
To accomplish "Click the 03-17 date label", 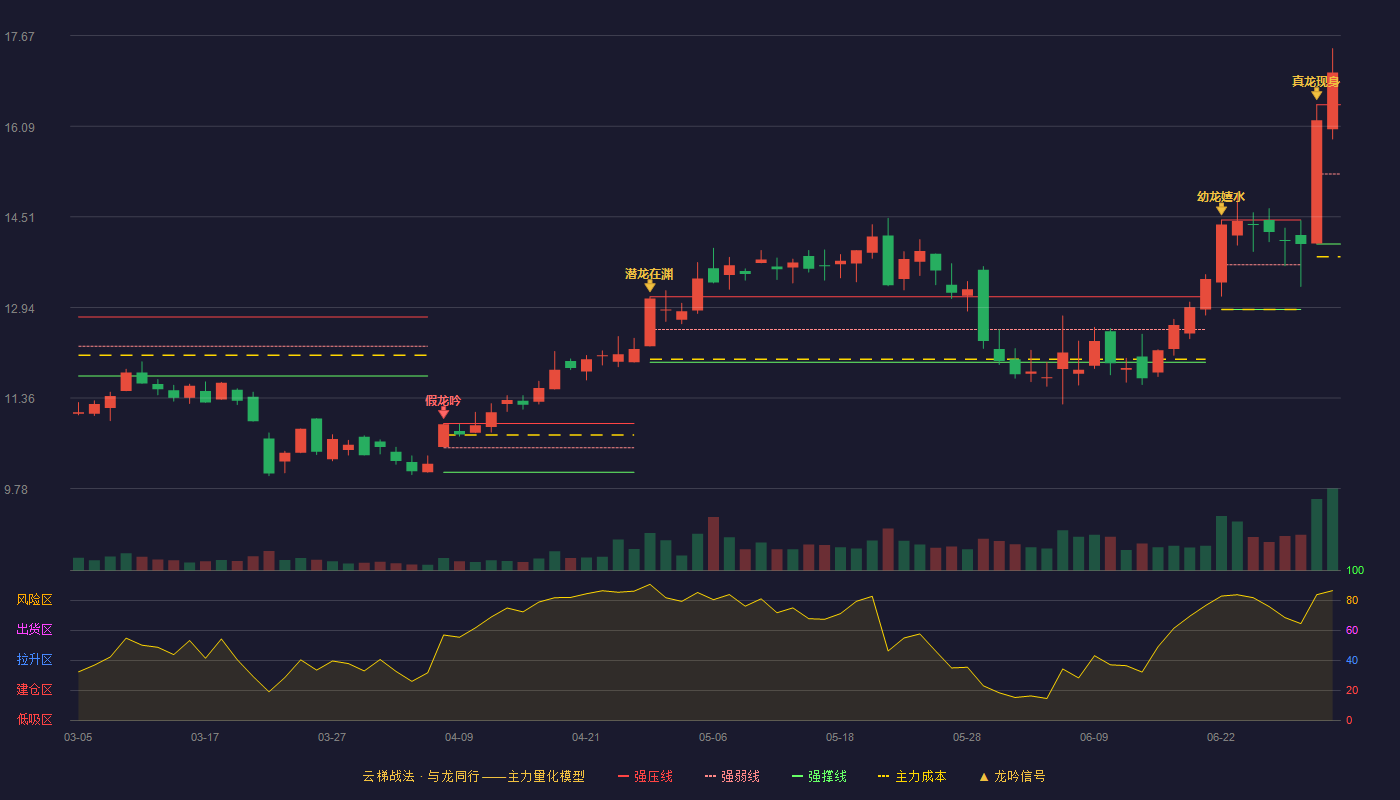I will pyautogui.click(x=205, y=737).
